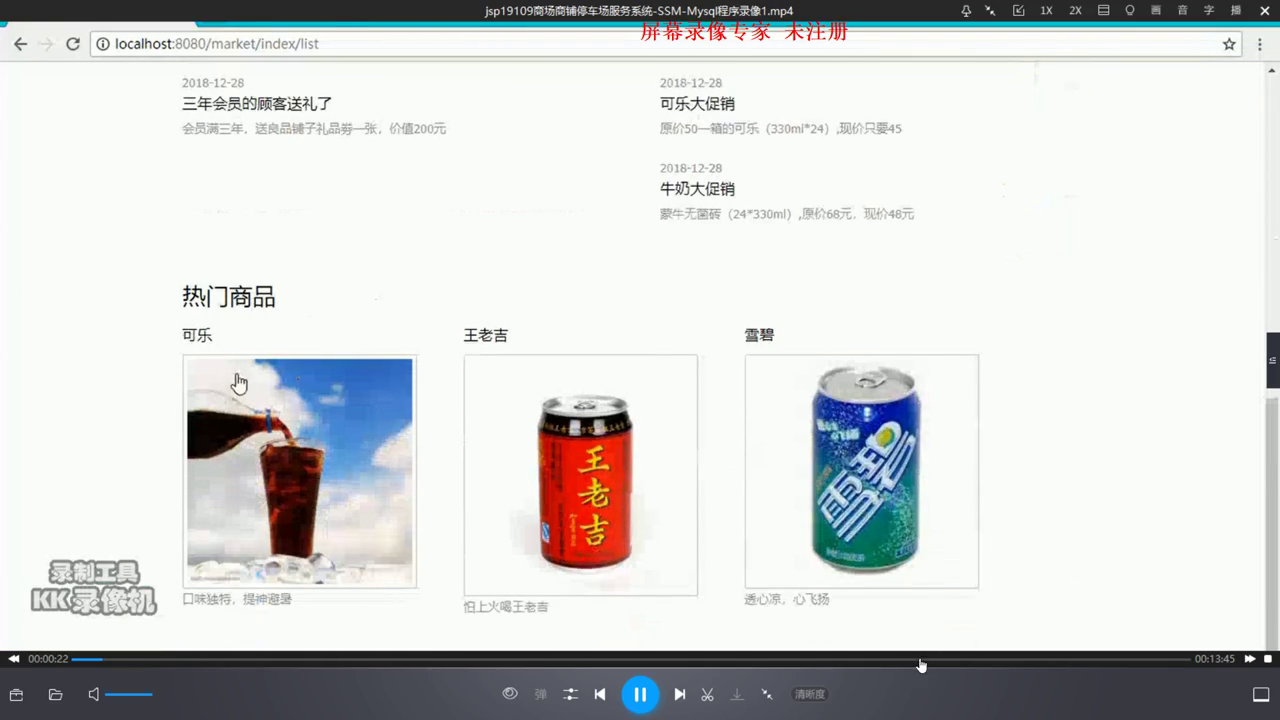The width and height of the screenshot is (1280, 720).
Task: Go back in the recorded browser
Action: coord(20,44)
